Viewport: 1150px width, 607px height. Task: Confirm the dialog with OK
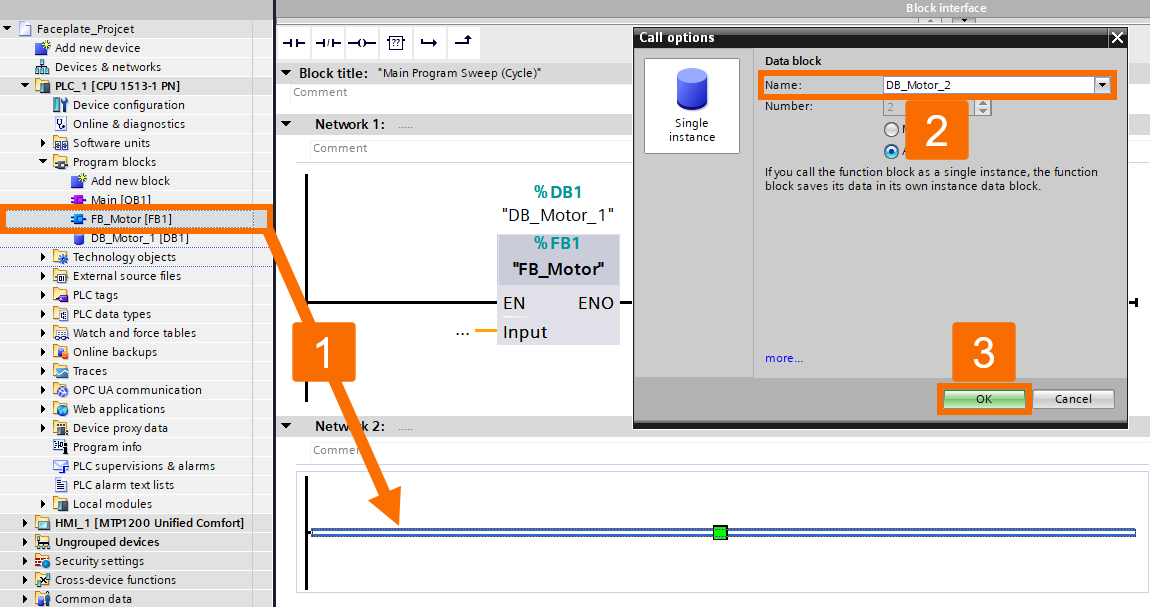[x=983, y=398]
